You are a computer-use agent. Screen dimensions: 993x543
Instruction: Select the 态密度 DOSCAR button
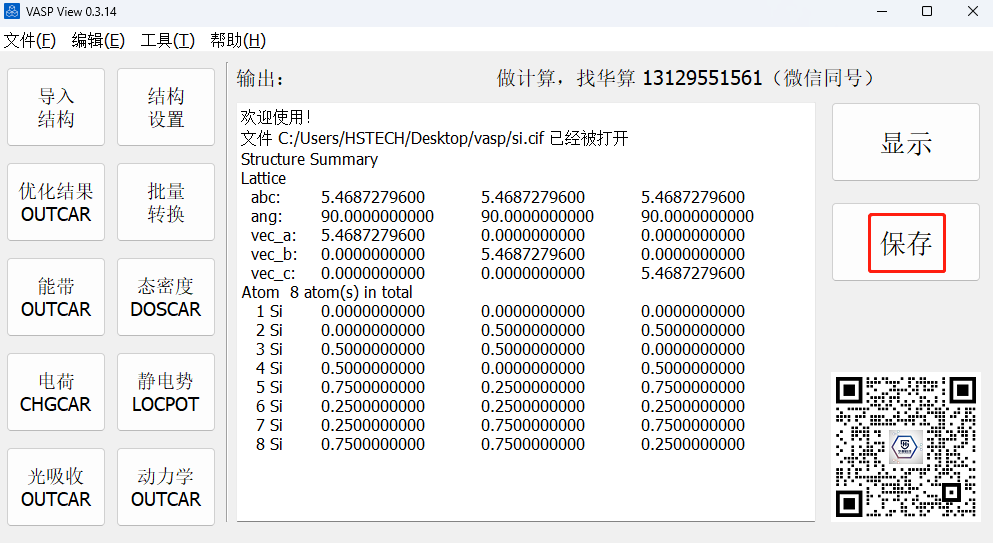click(166, 298)
